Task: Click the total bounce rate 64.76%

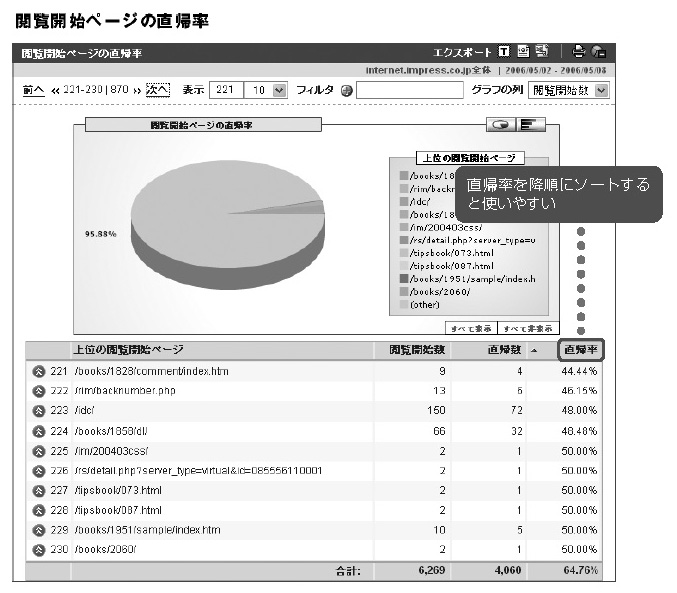Action: [581, 571]
